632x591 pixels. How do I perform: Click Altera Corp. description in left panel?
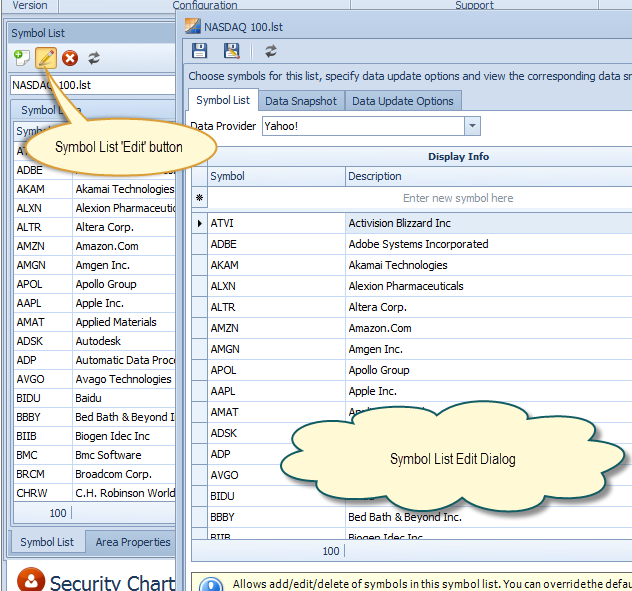[x=124, y=227]
